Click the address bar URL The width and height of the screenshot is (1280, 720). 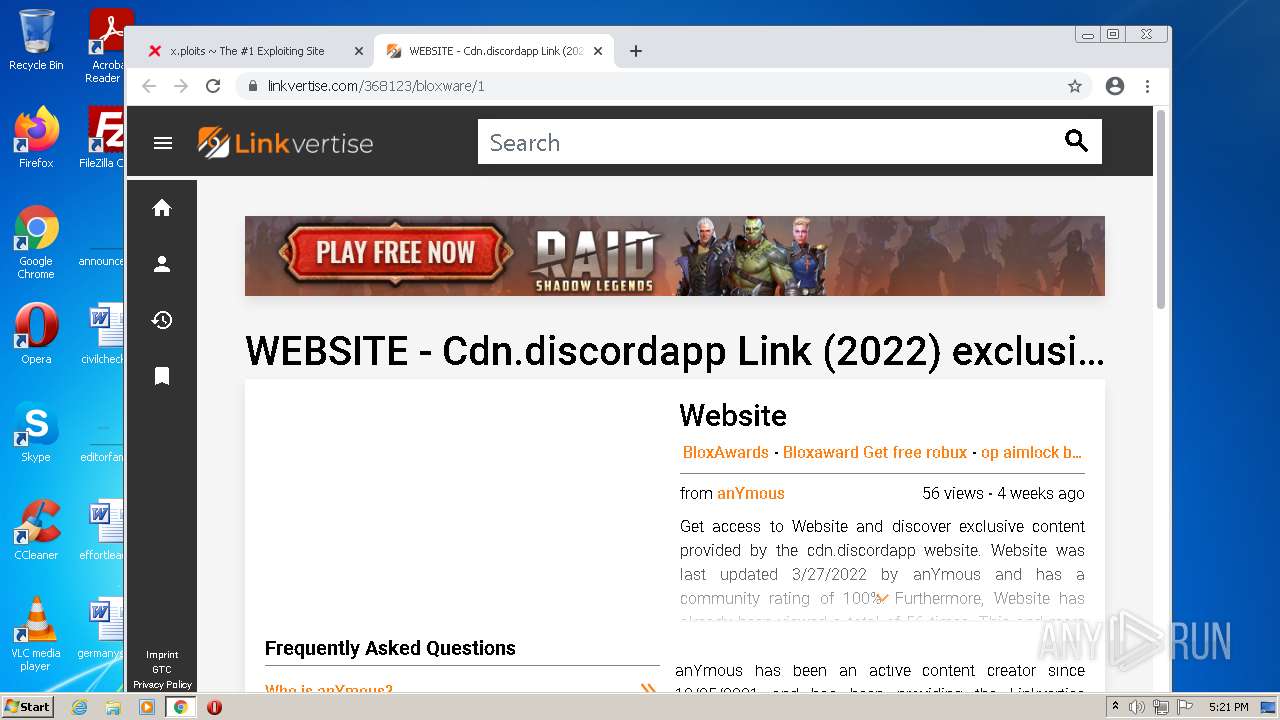point(376,86)
